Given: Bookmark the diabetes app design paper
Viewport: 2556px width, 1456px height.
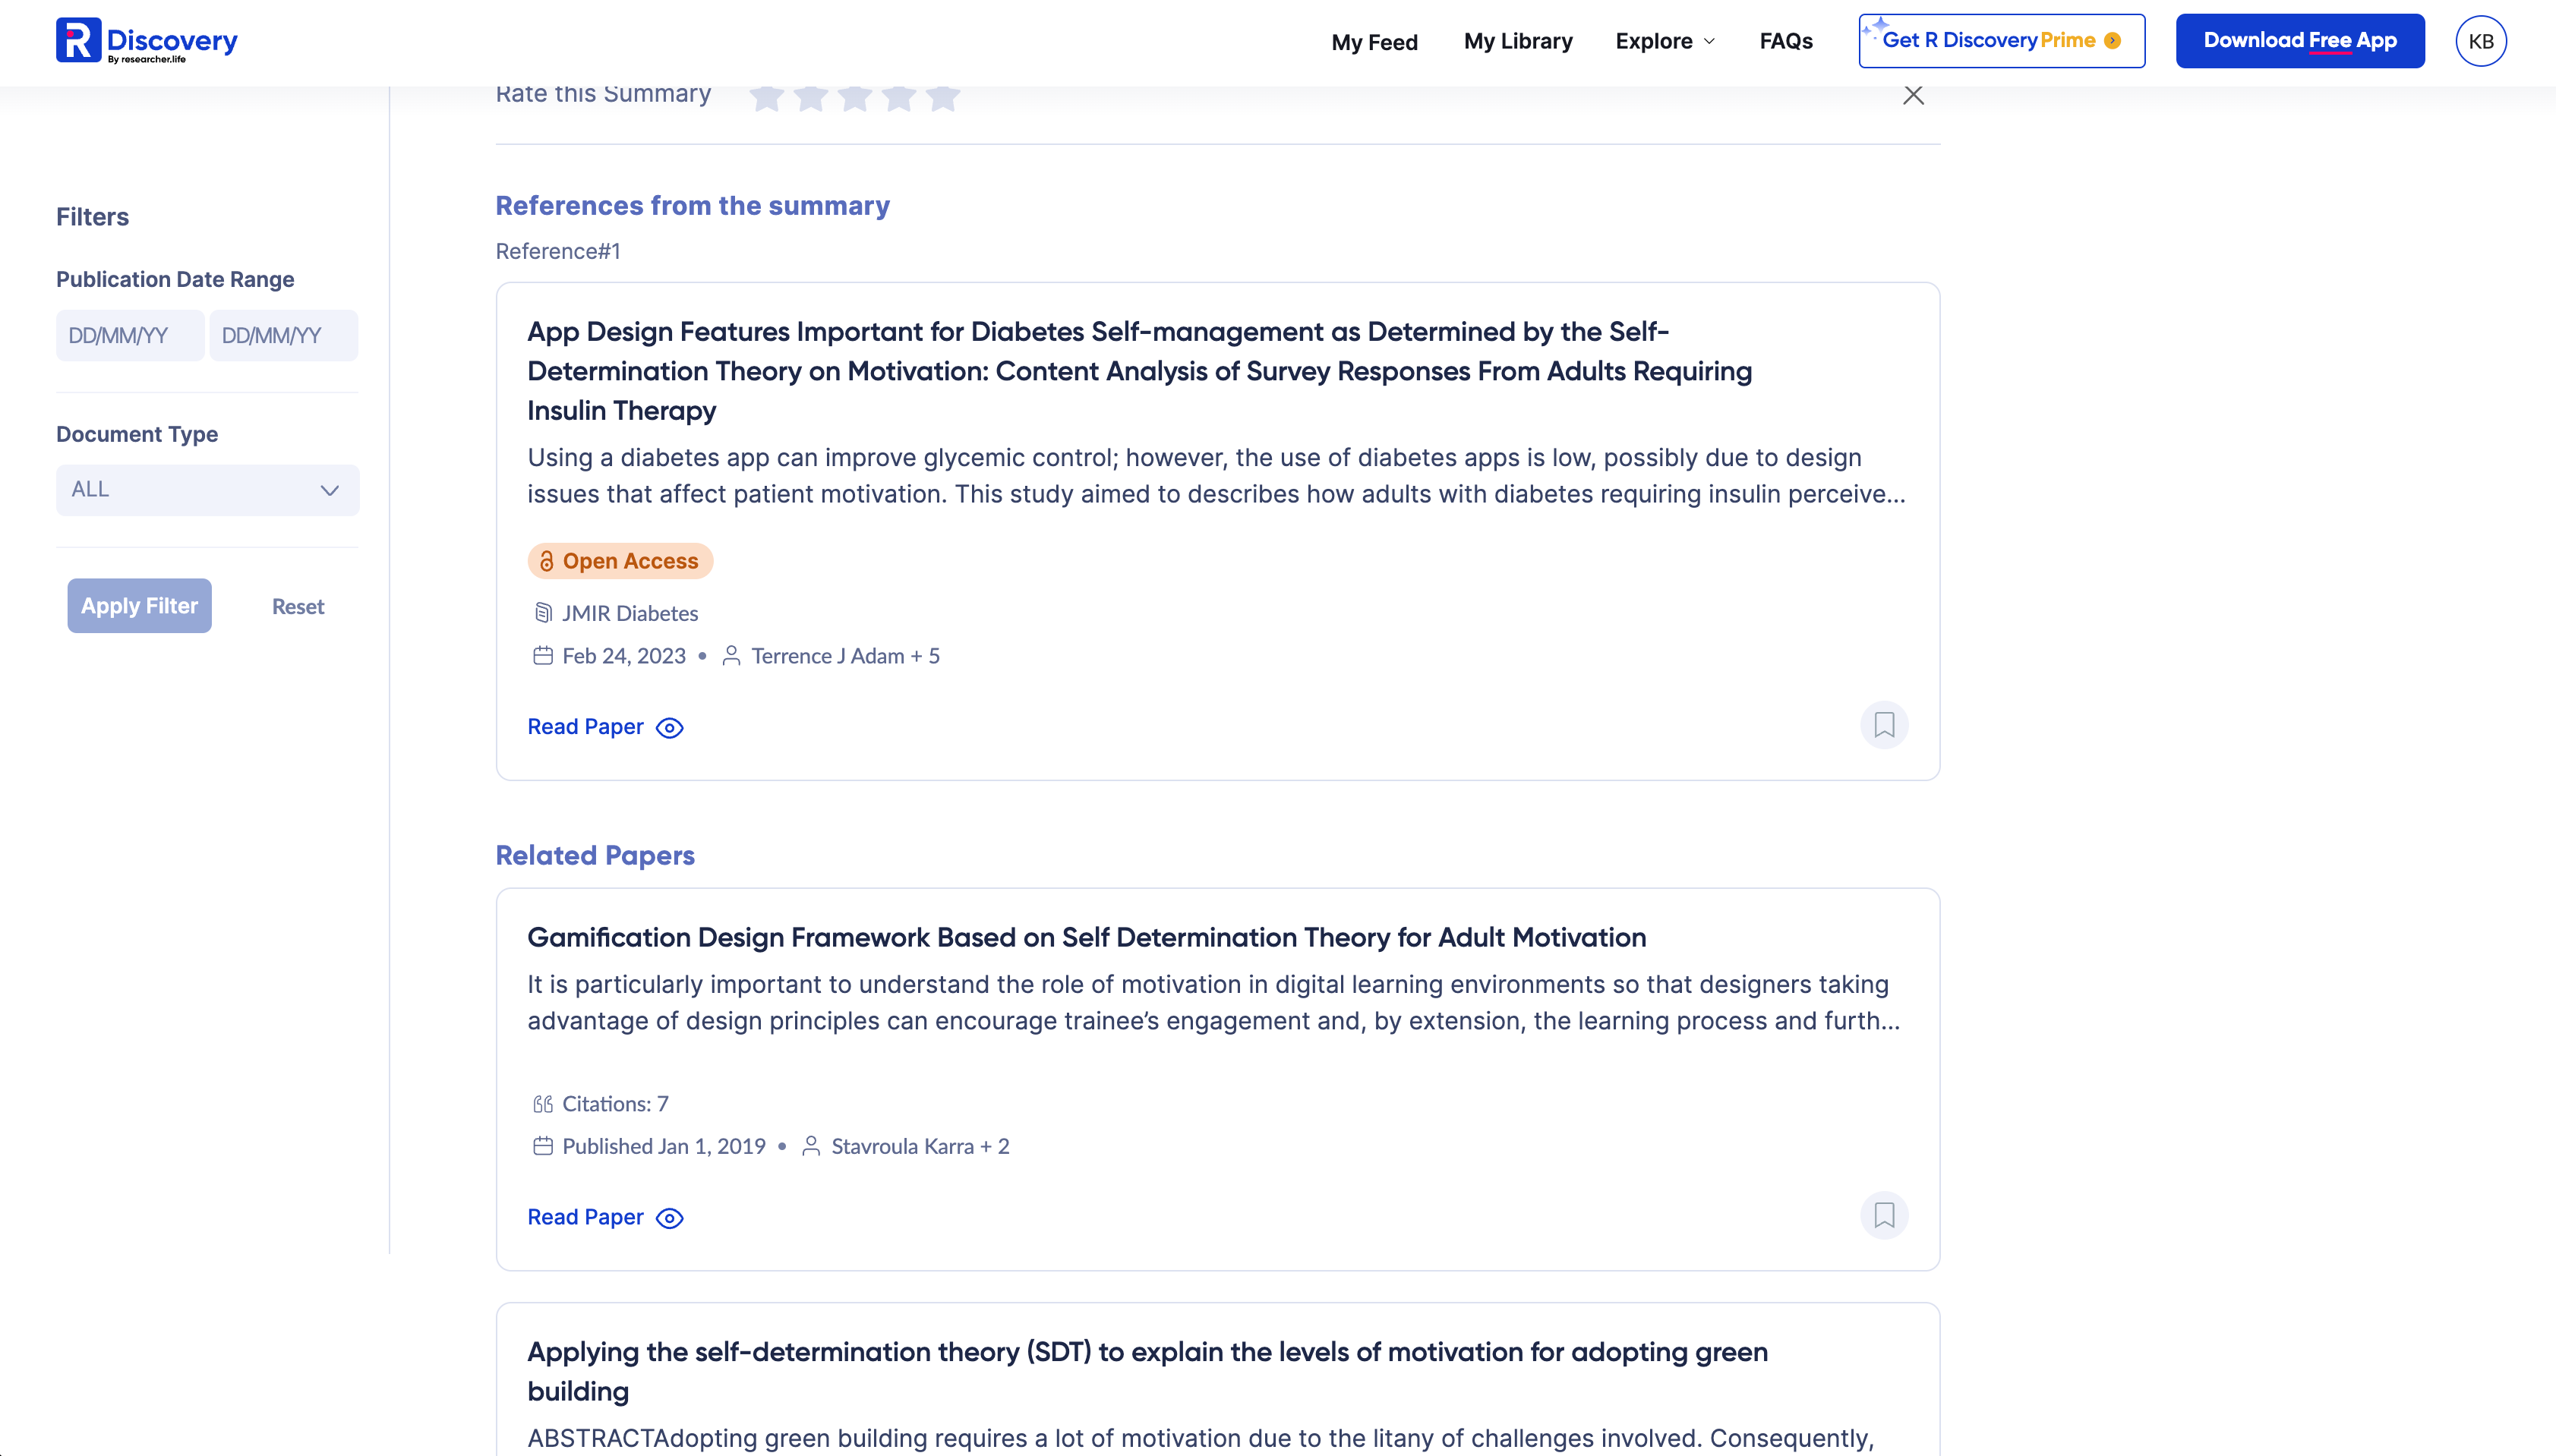Looking at the screenshot, I should coord(1884,725).
